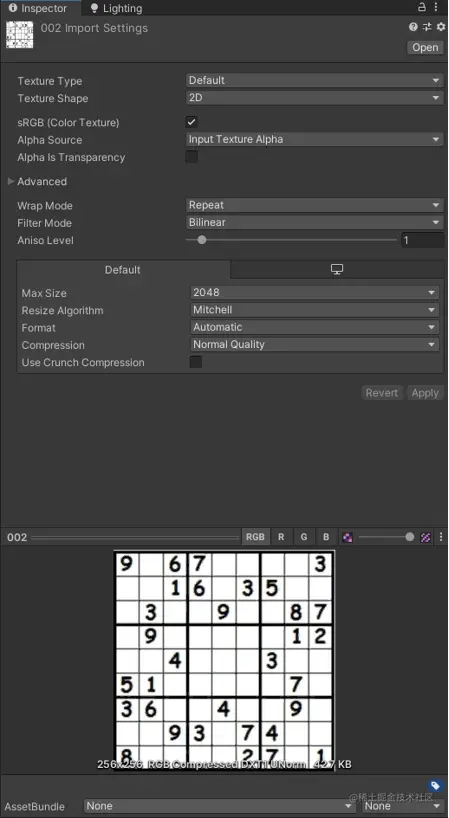Open the Inspector tab's three-dot menu
The height and width of the screenshot is (818, 449).
click(436, 7)
